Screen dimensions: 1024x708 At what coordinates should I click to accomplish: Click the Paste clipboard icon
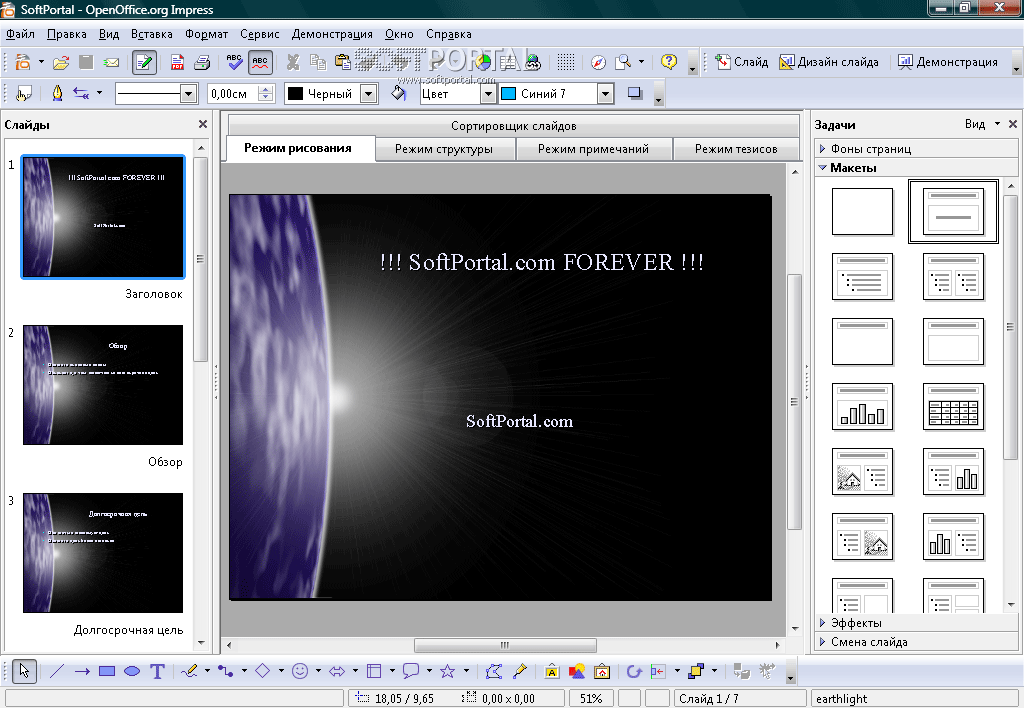click(x=342, y=63)
